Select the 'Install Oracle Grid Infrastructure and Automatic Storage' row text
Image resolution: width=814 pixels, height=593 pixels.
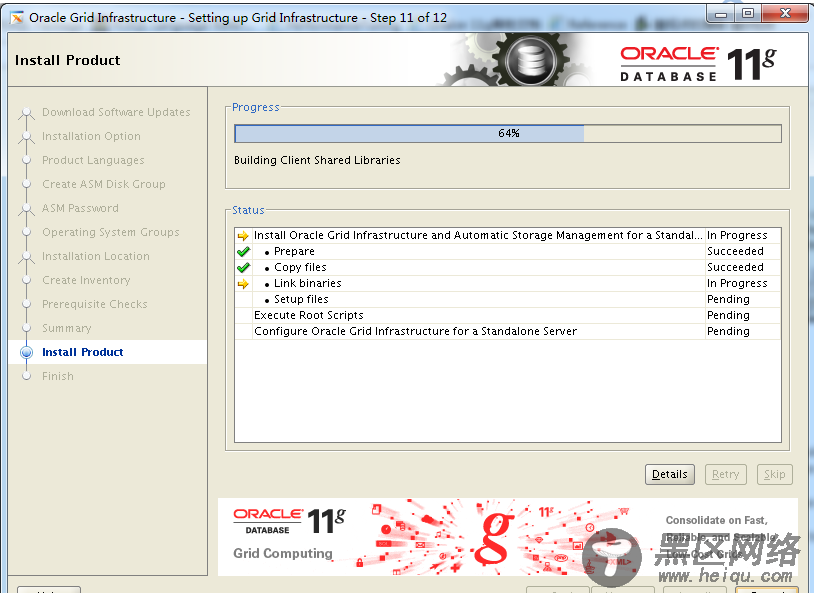(478, 235)
